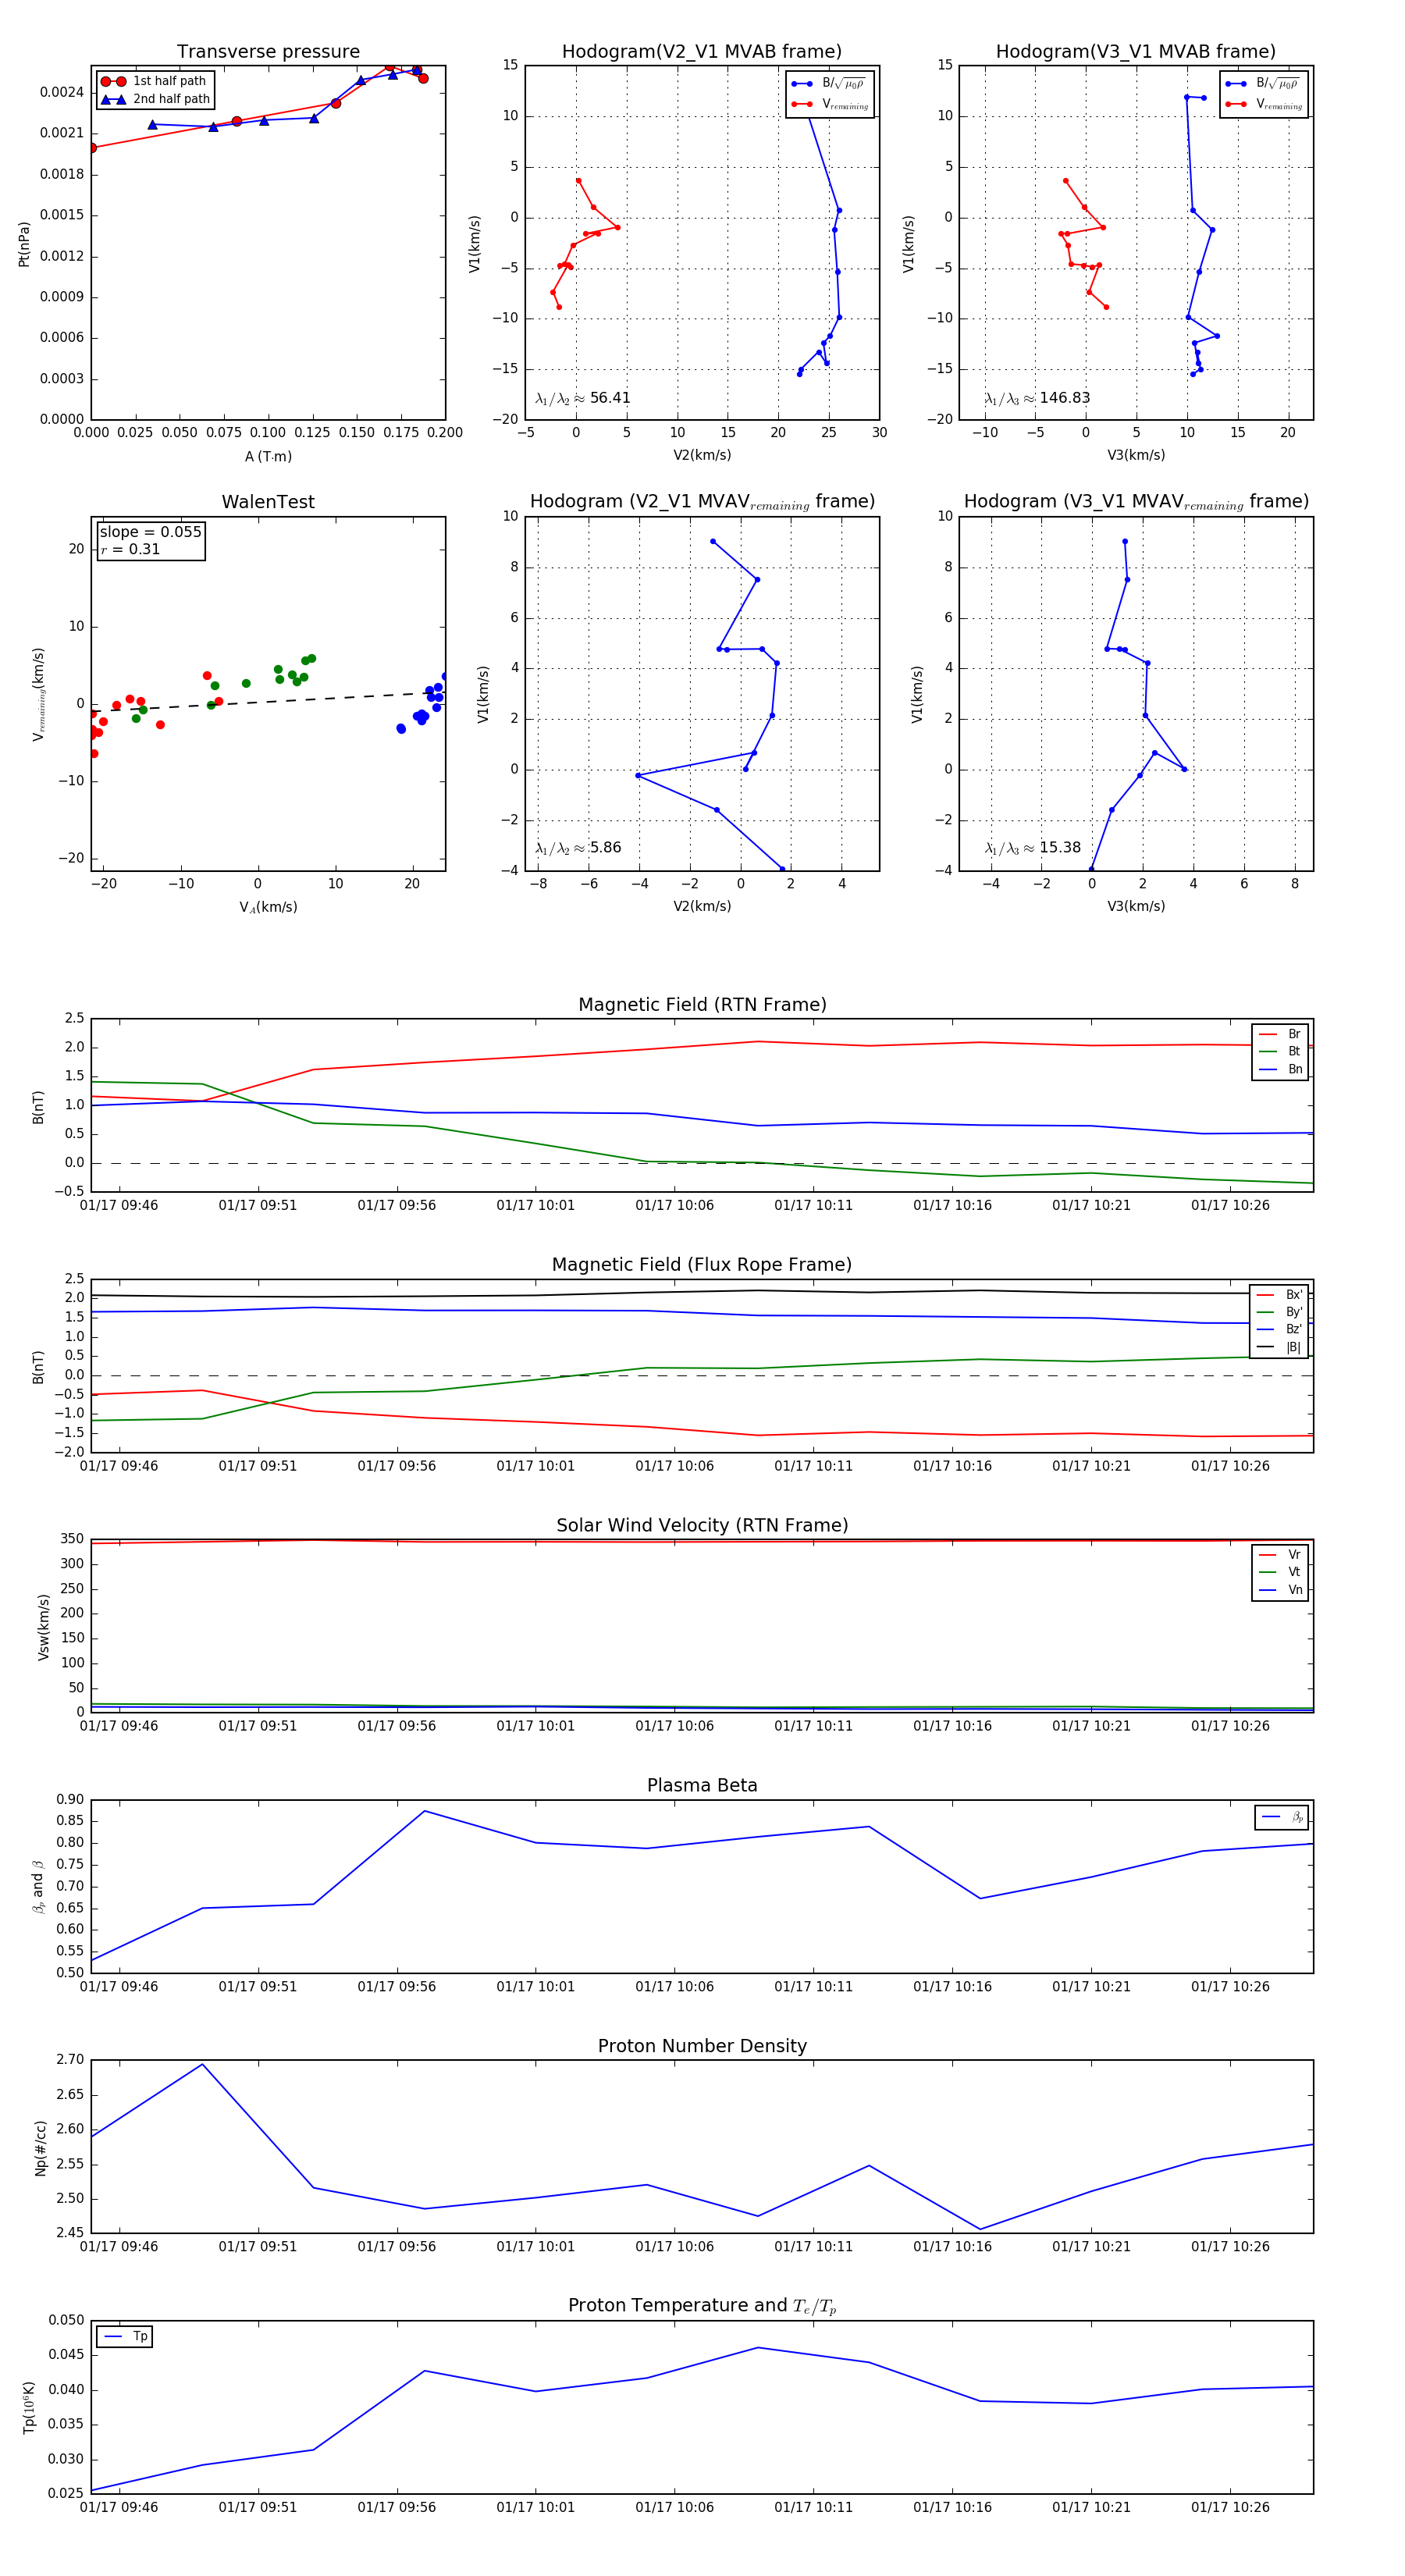The height and width of the screenshot is (2576, 1405).
Task: Click the 'Tp(10^6K)' y-axis label
Action: click(x=29, y=2407)
